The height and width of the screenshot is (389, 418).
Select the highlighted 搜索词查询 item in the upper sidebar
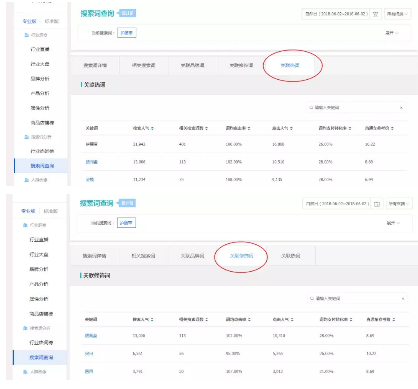pos(41,166)
